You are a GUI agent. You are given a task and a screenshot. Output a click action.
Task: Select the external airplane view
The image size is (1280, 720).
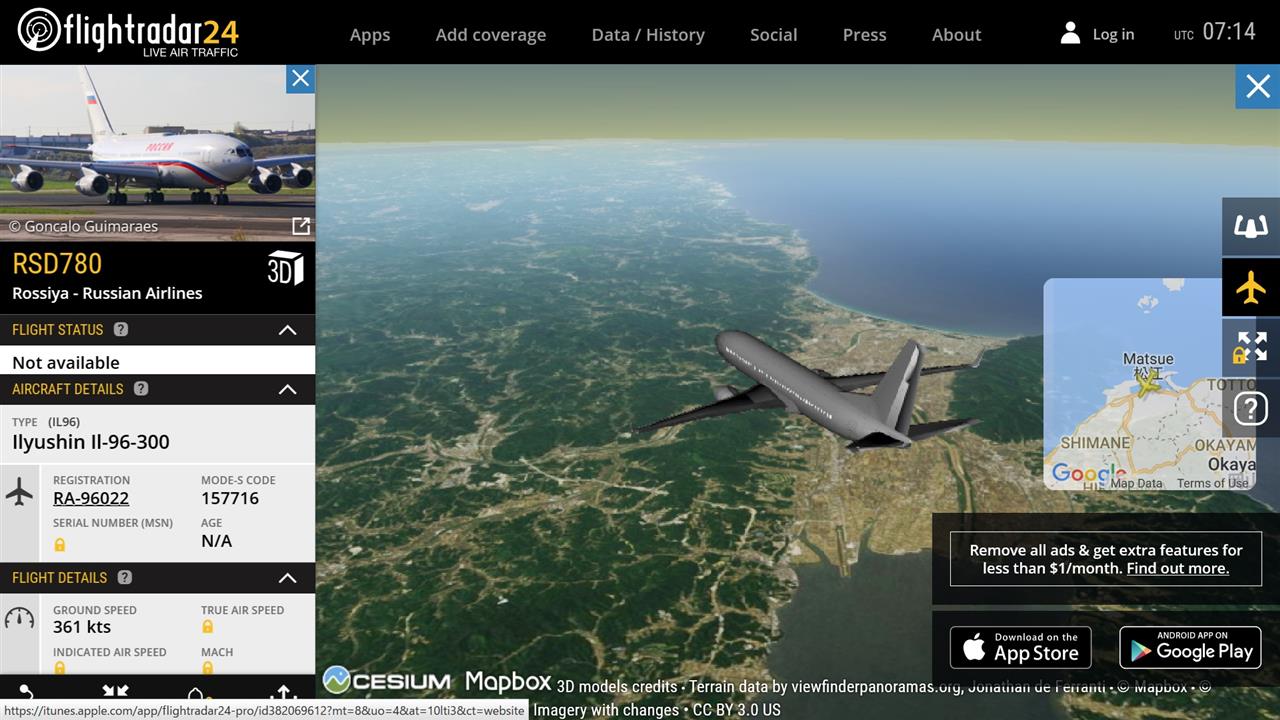pyautogui.click(x=1251, y=288)
